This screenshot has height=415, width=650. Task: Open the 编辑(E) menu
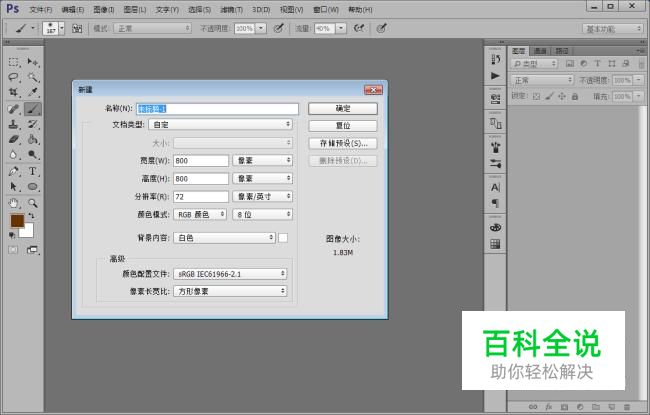tap(73, 9)
